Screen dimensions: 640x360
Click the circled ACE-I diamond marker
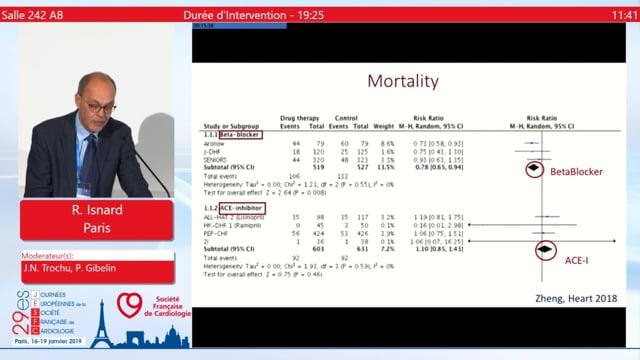coord(546,249)
